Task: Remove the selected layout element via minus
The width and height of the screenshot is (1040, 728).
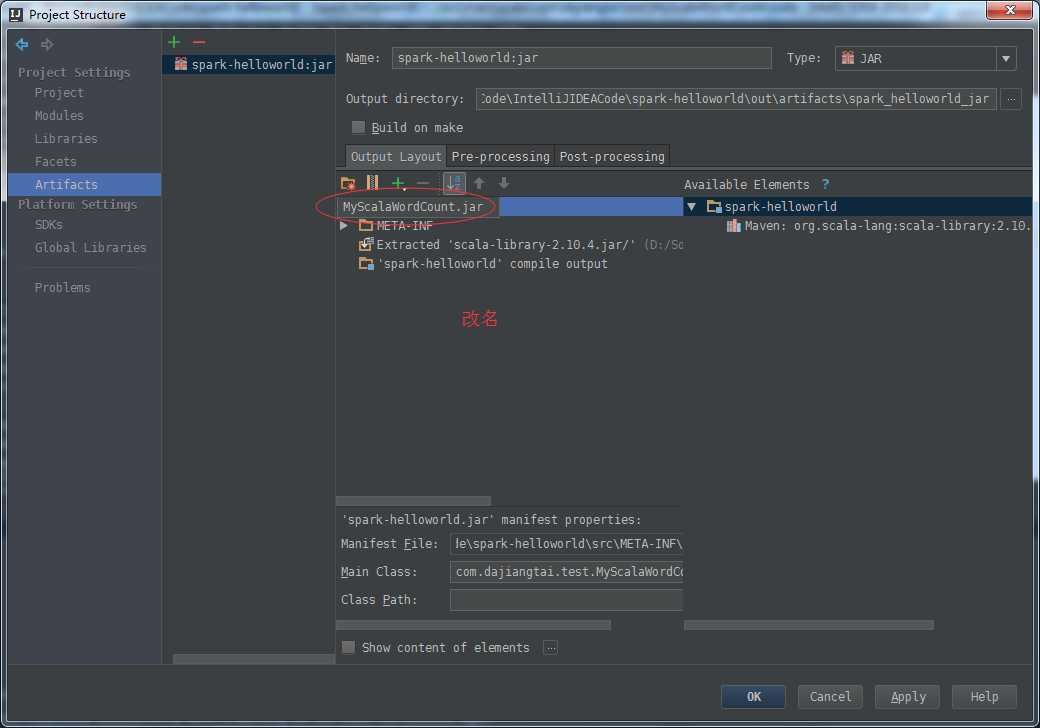Action: coord(422,183)
